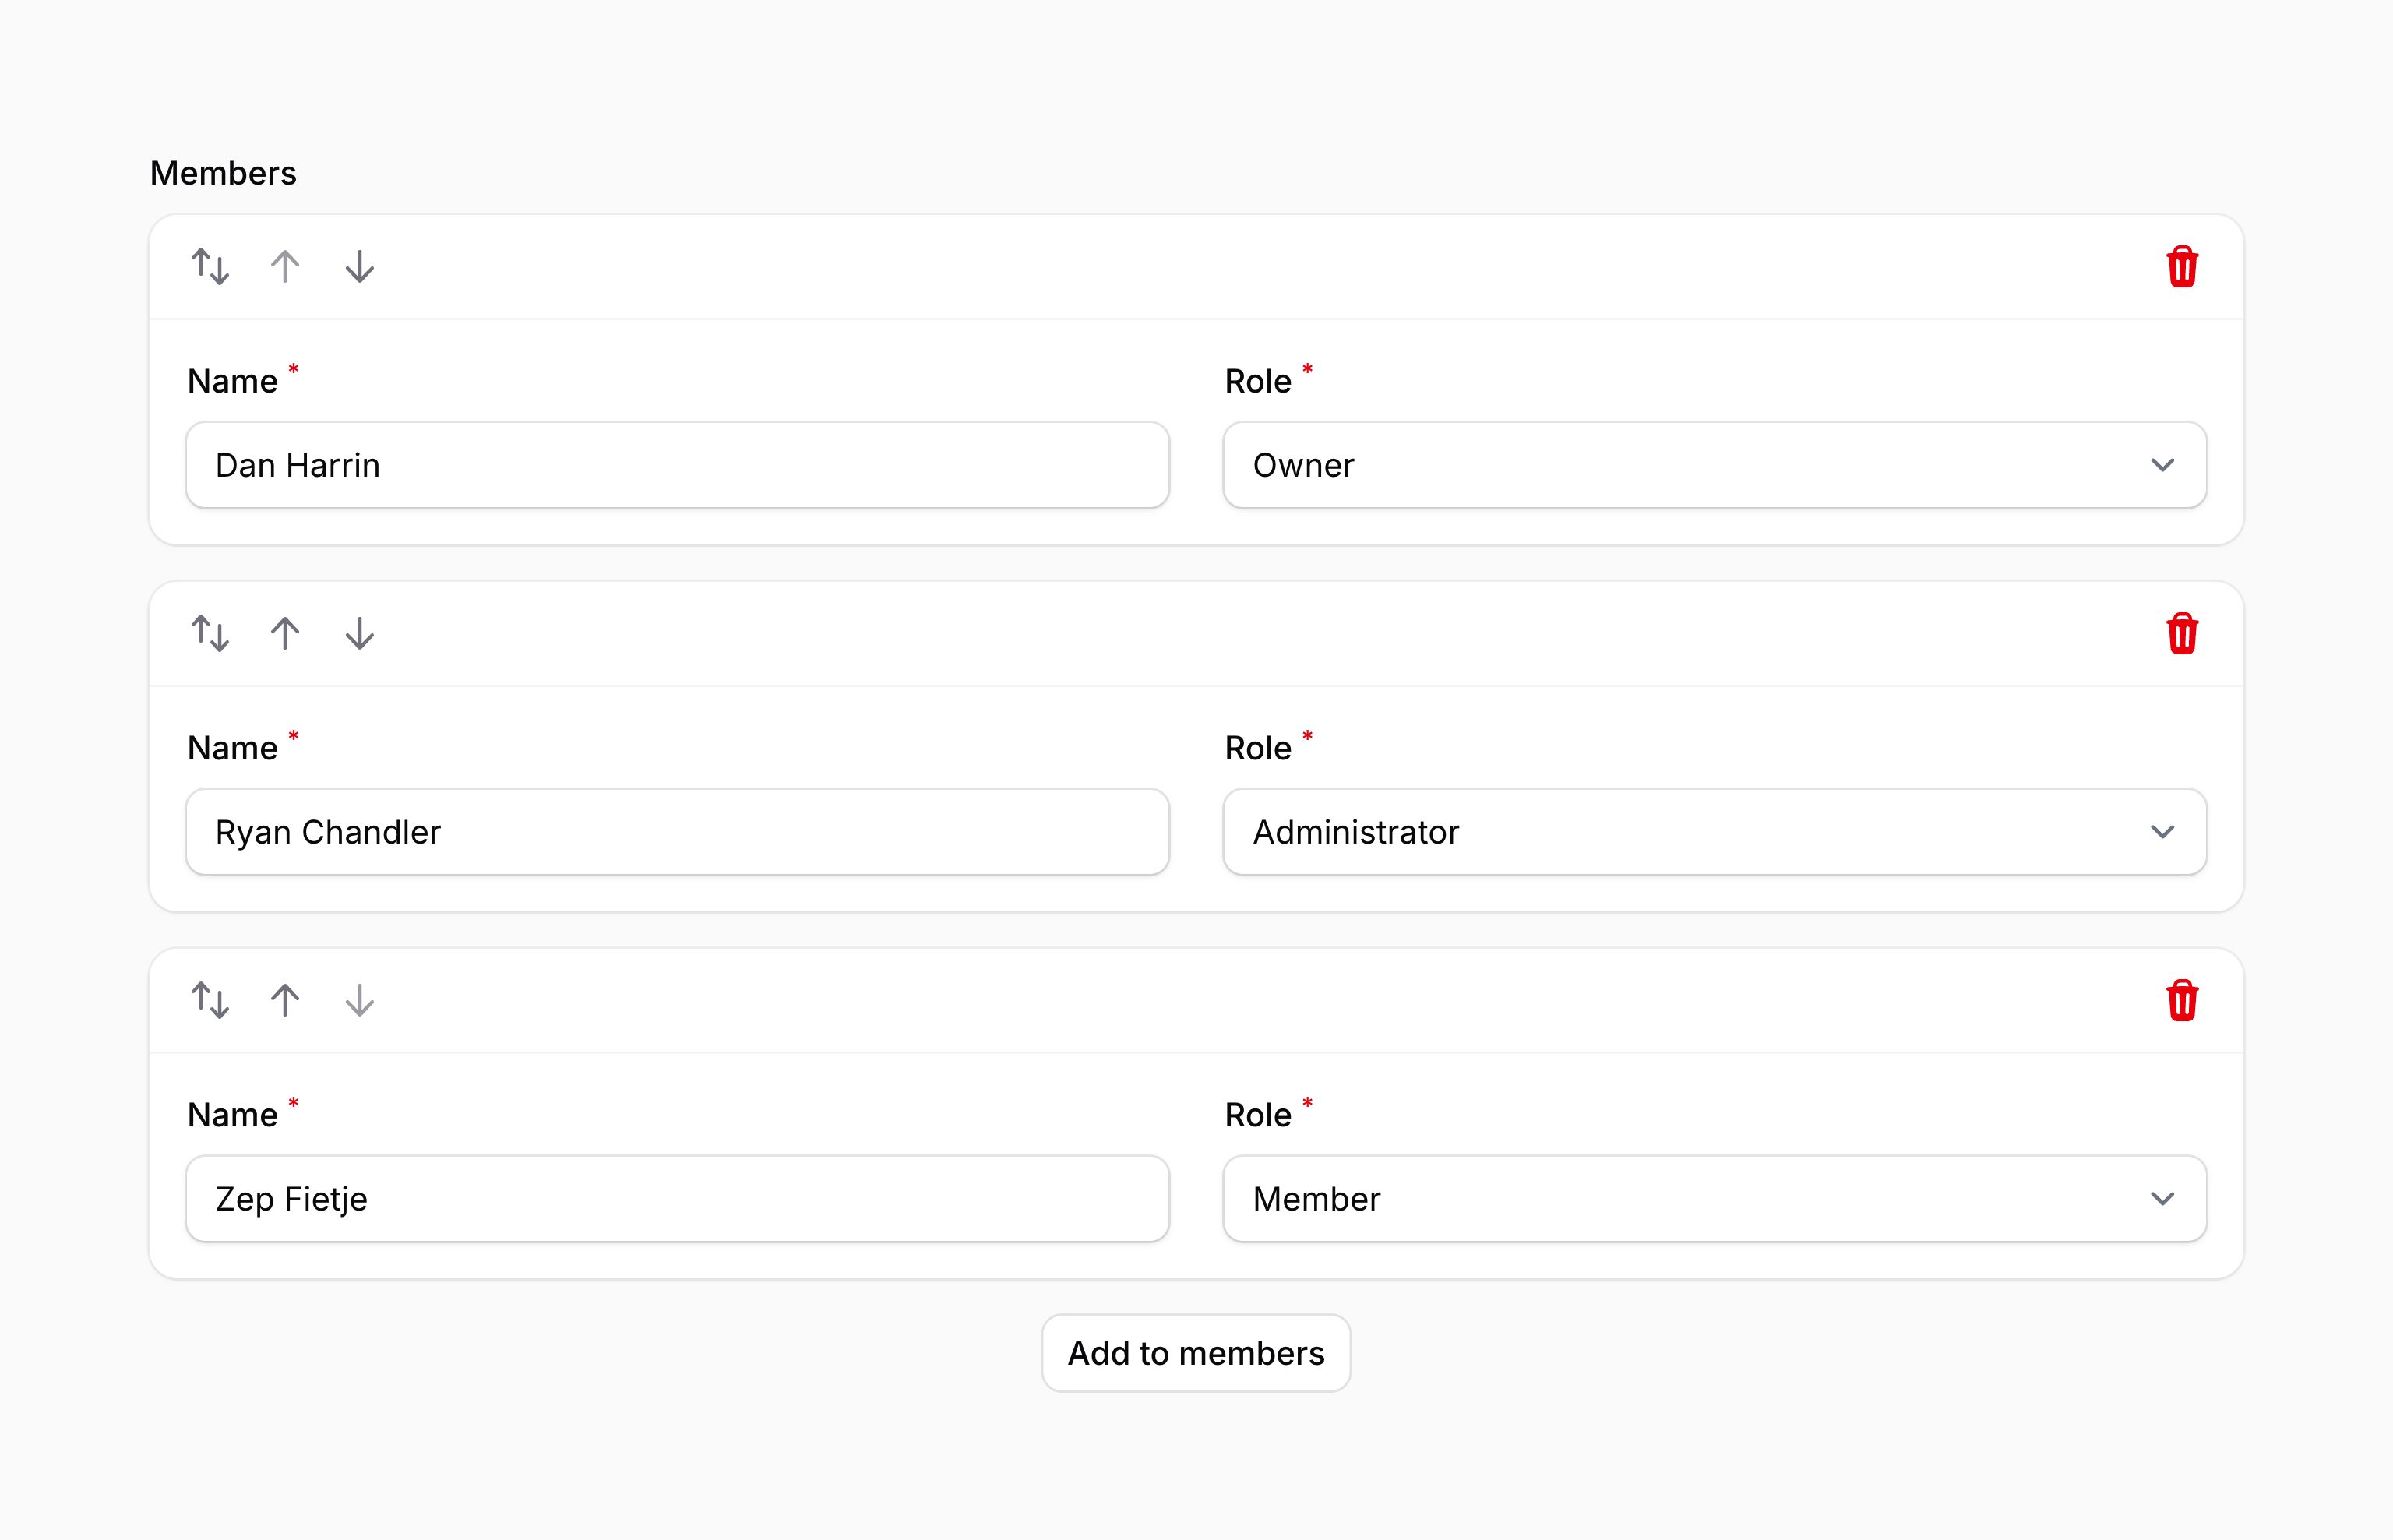Move Ryan Chandler row up
Screen dimensions: 2393x1540
point(285,634)
